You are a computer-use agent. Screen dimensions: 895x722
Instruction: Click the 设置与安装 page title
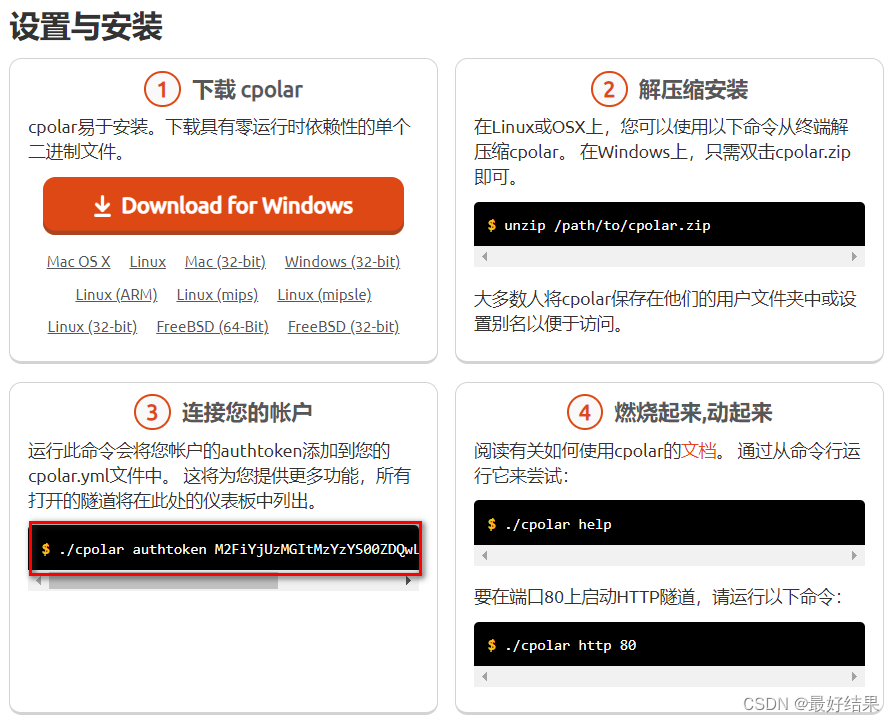pos(86,26)
